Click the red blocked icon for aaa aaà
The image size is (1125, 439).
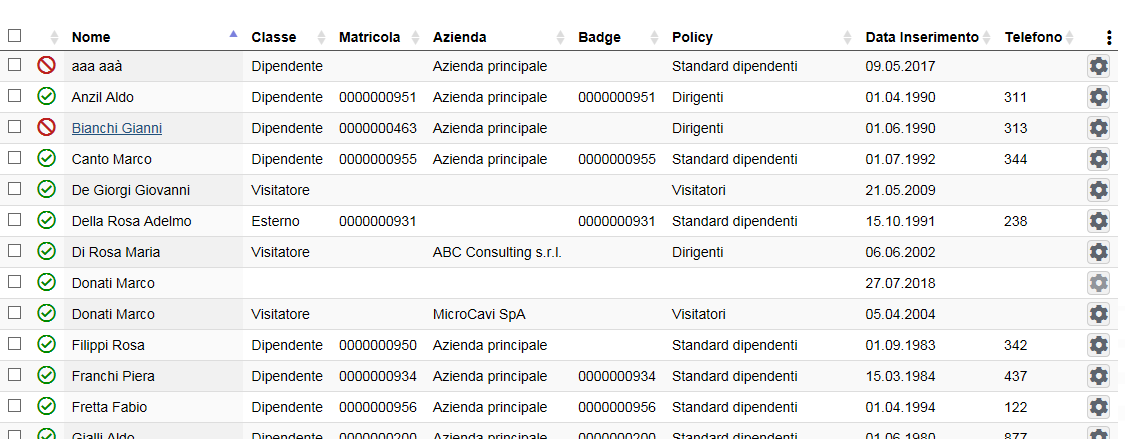pos(46,66)
